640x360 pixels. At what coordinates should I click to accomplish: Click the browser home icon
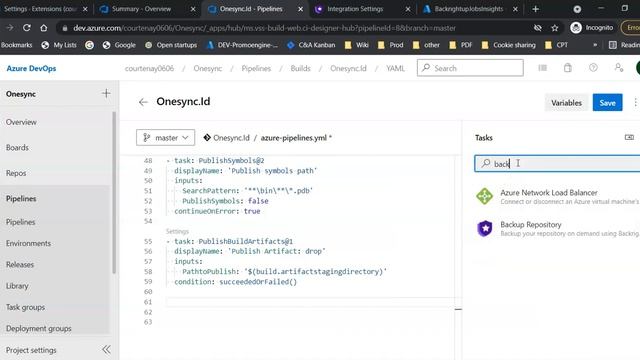pos(44,28)
